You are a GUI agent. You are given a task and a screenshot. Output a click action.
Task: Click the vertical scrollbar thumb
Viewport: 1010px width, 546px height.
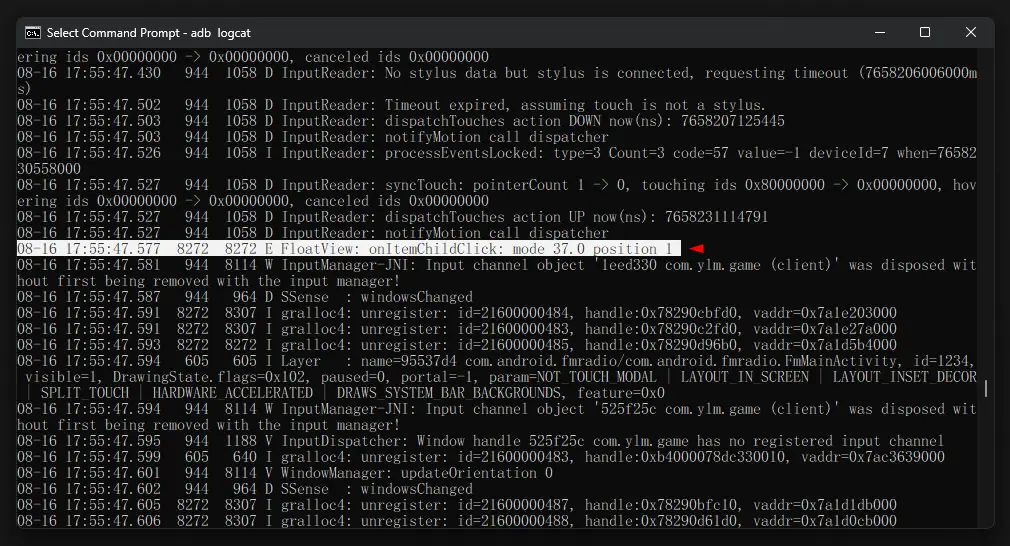(987, 388)
